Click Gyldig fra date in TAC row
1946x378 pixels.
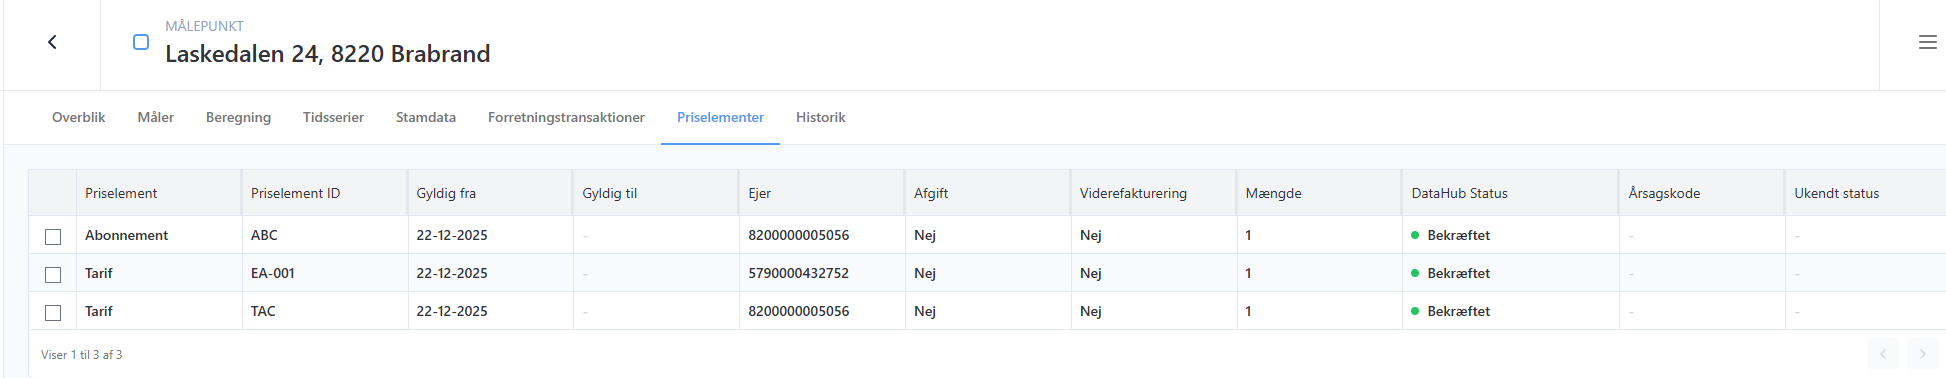[452, 311]
